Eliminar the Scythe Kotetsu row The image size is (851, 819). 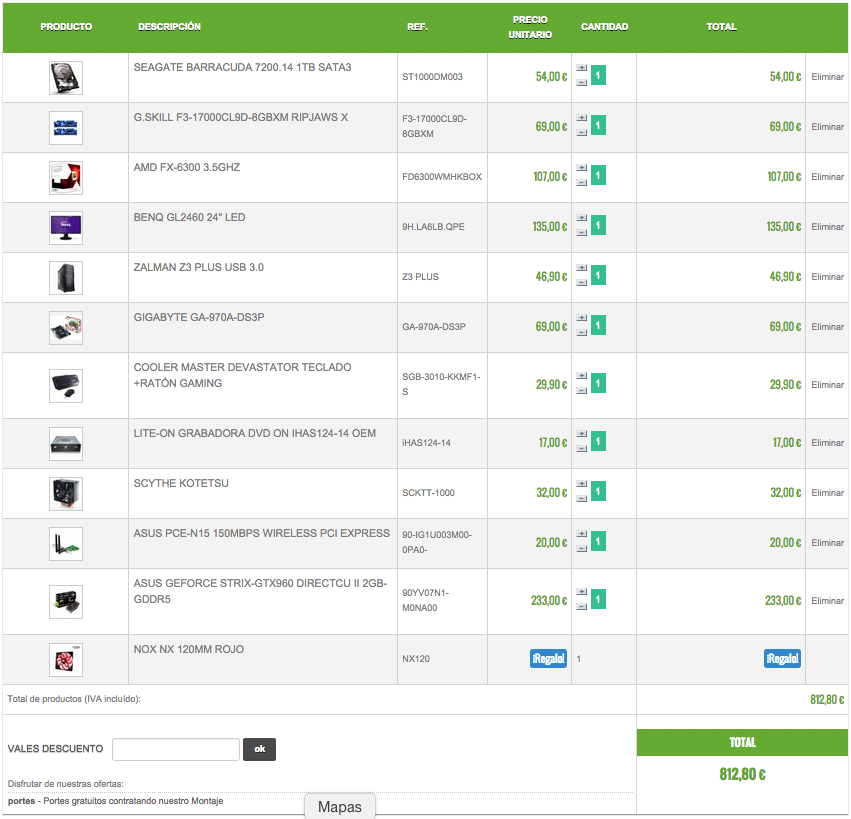pos(827,493)
